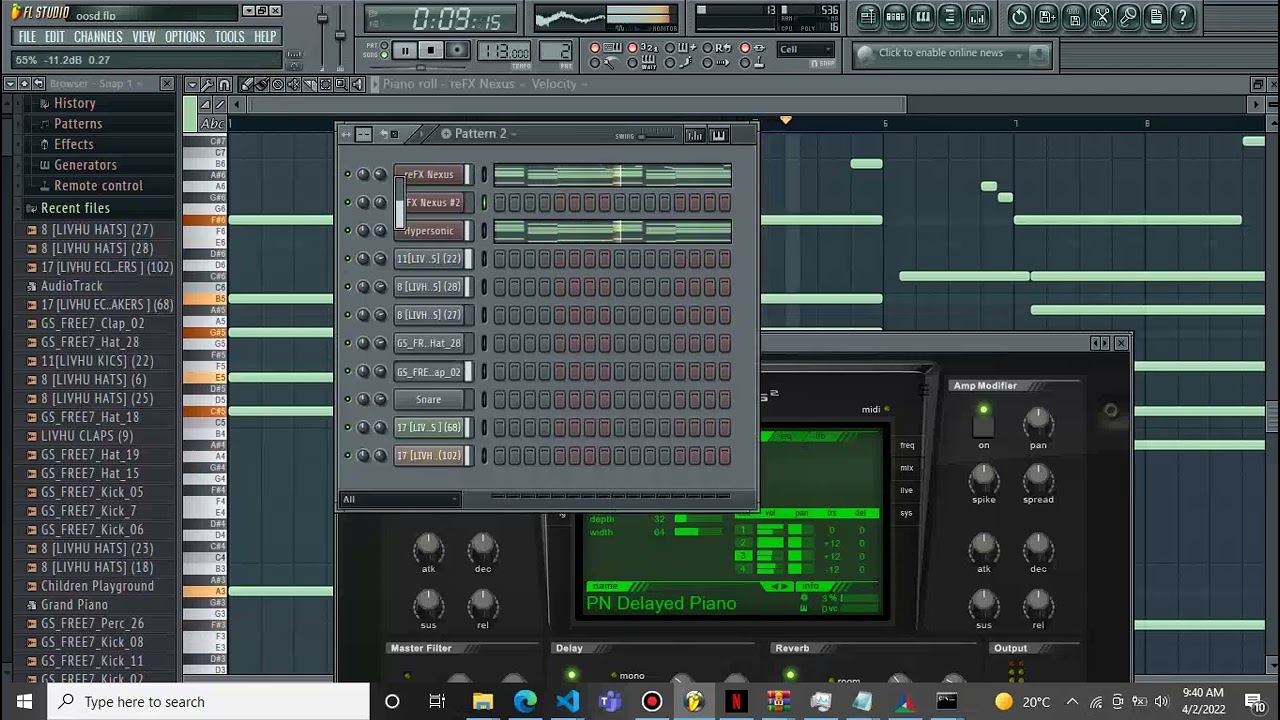The image size is (1280, 720).
Task: Select the Snare channel button
Action: (429, 399)
